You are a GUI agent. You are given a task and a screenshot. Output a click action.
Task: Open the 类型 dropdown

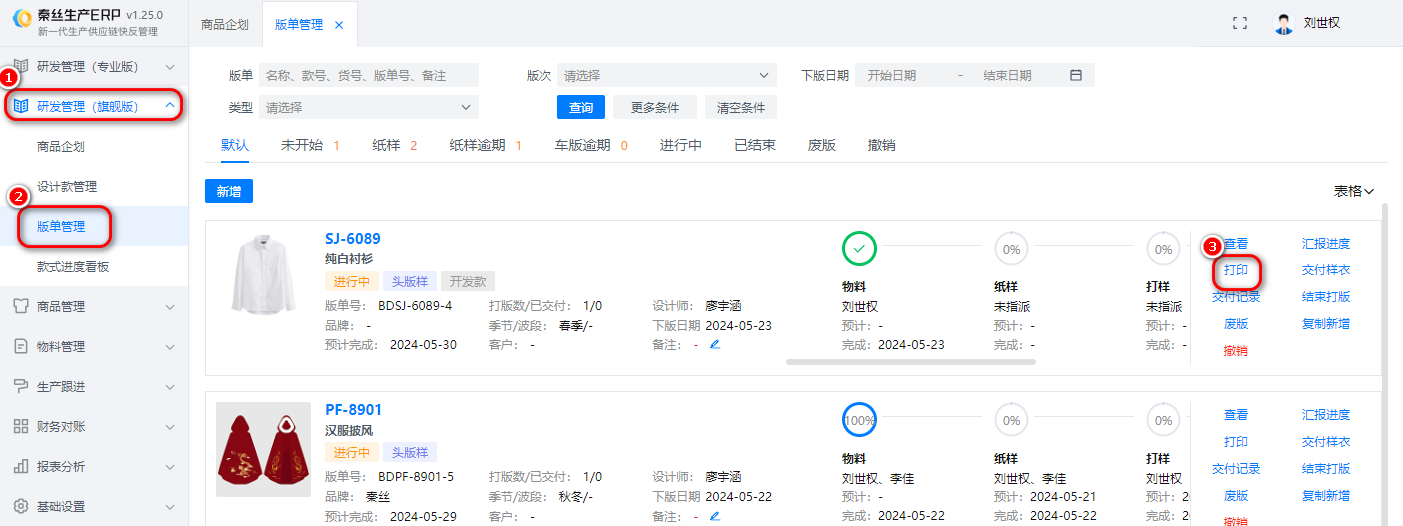pyautogui.click(x=368, y=107)
